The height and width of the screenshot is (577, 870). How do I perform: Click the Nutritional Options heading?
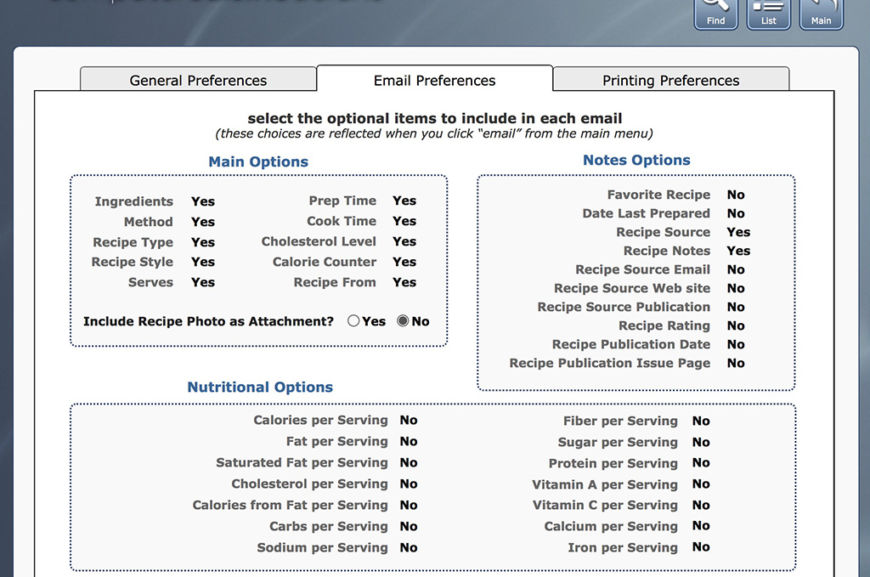point(260,387)
